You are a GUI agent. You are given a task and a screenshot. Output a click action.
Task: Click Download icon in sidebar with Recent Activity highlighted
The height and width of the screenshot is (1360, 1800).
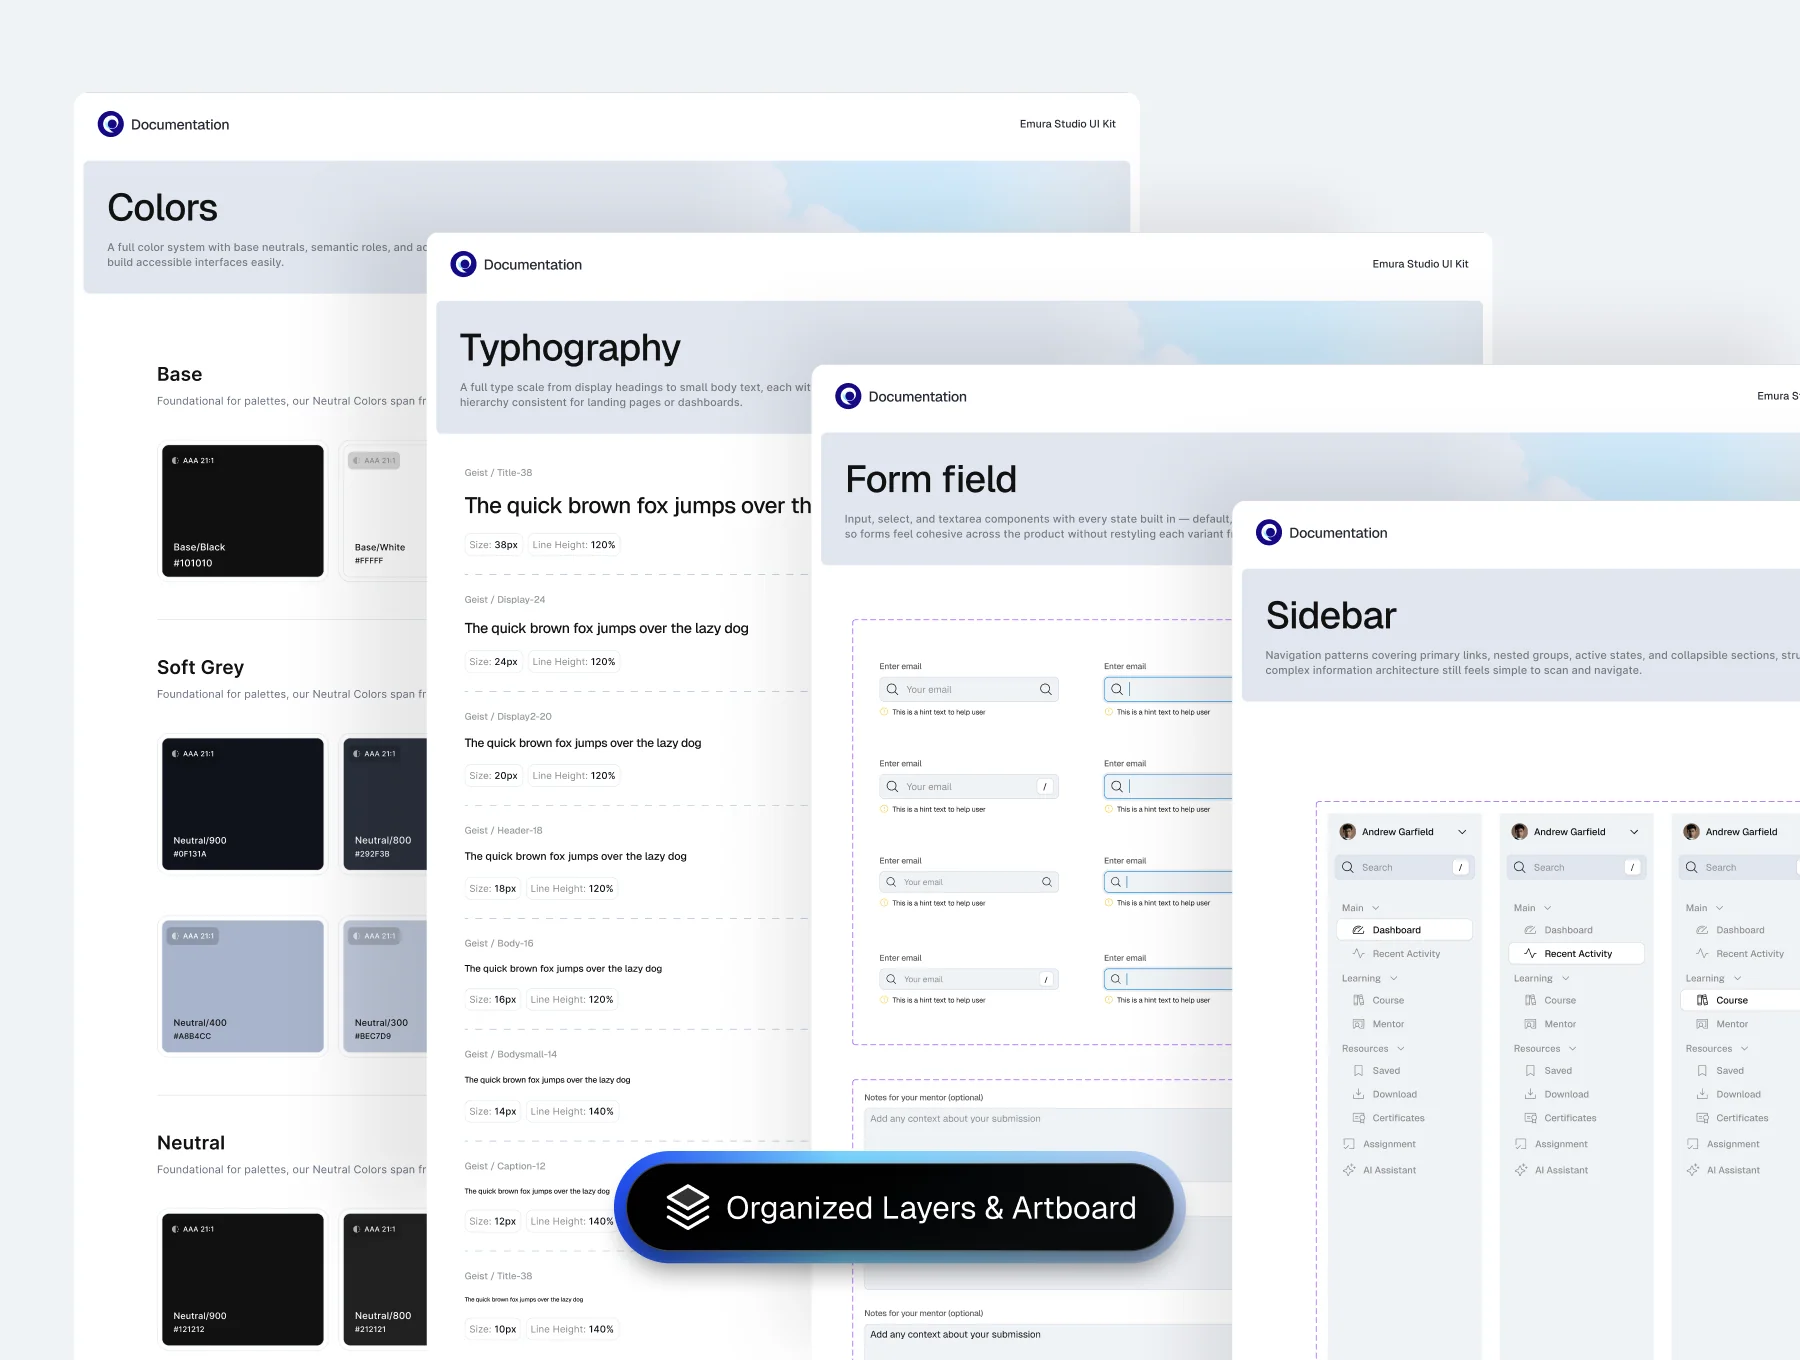pos(1530,1095)
